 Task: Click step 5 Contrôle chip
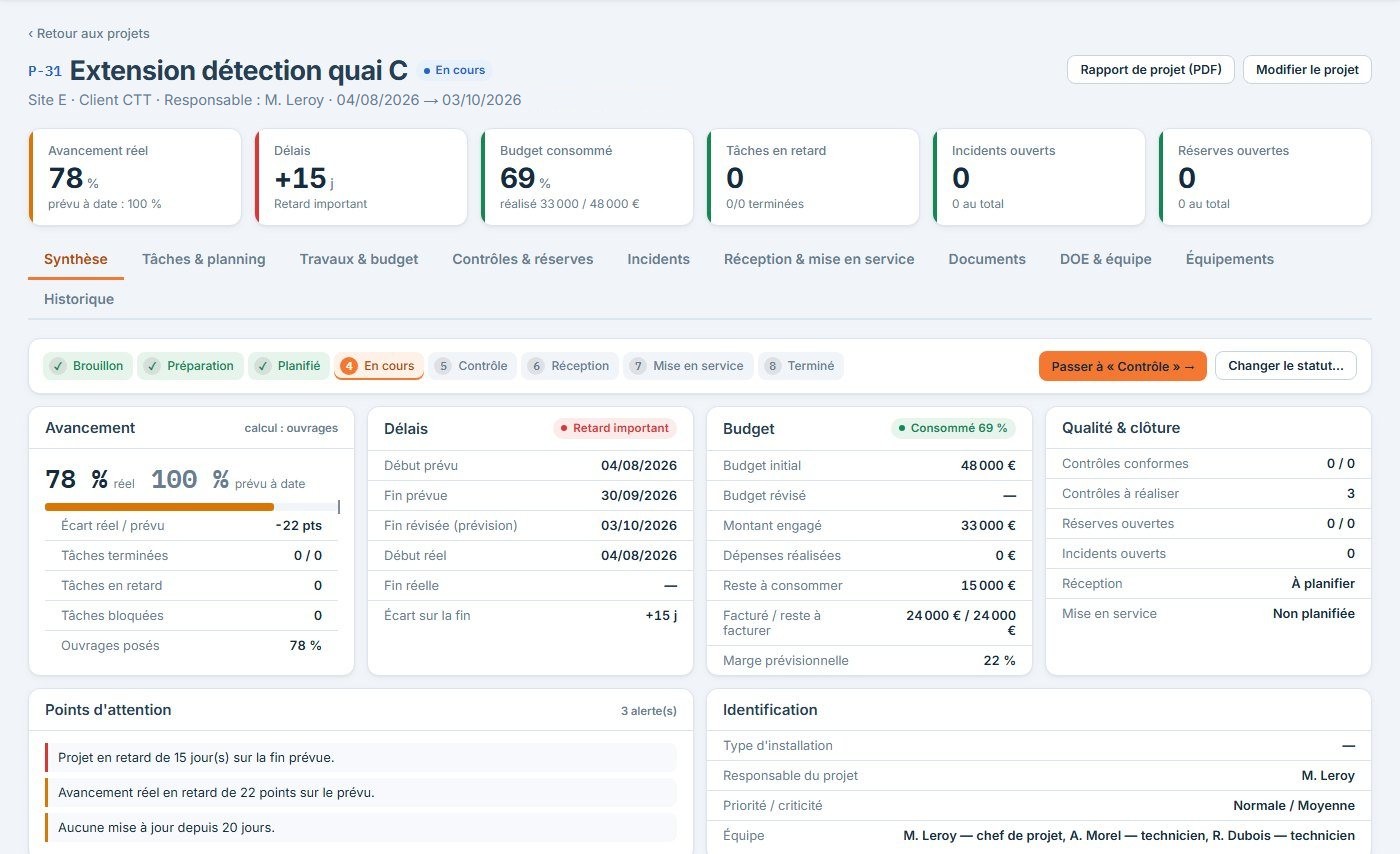tap(473, 366)
